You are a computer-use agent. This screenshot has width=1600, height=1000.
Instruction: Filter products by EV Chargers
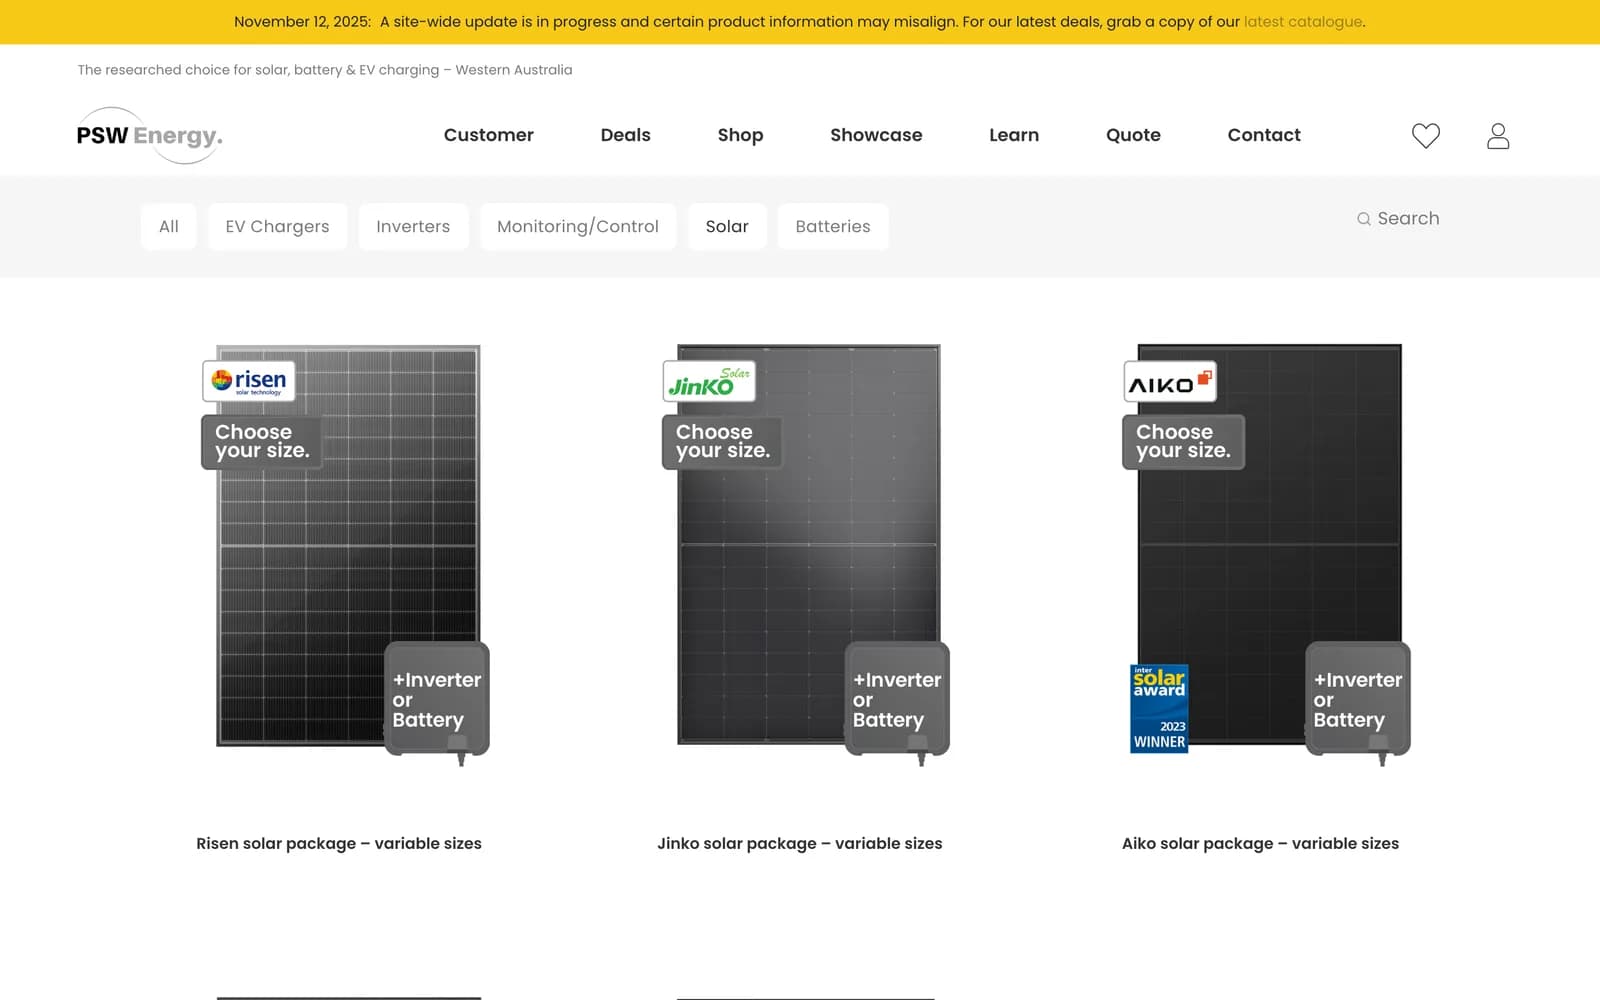[277, 226]
